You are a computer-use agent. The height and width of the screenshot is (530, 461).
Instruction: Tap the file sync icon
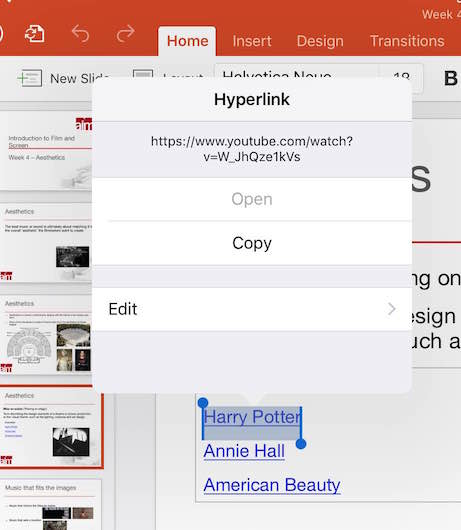click(34, 34)
